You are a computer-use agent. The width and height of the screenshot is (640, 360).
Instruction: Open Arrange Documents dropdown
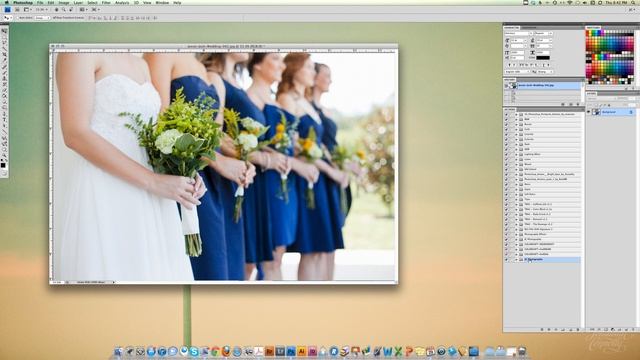pos(83,9)
